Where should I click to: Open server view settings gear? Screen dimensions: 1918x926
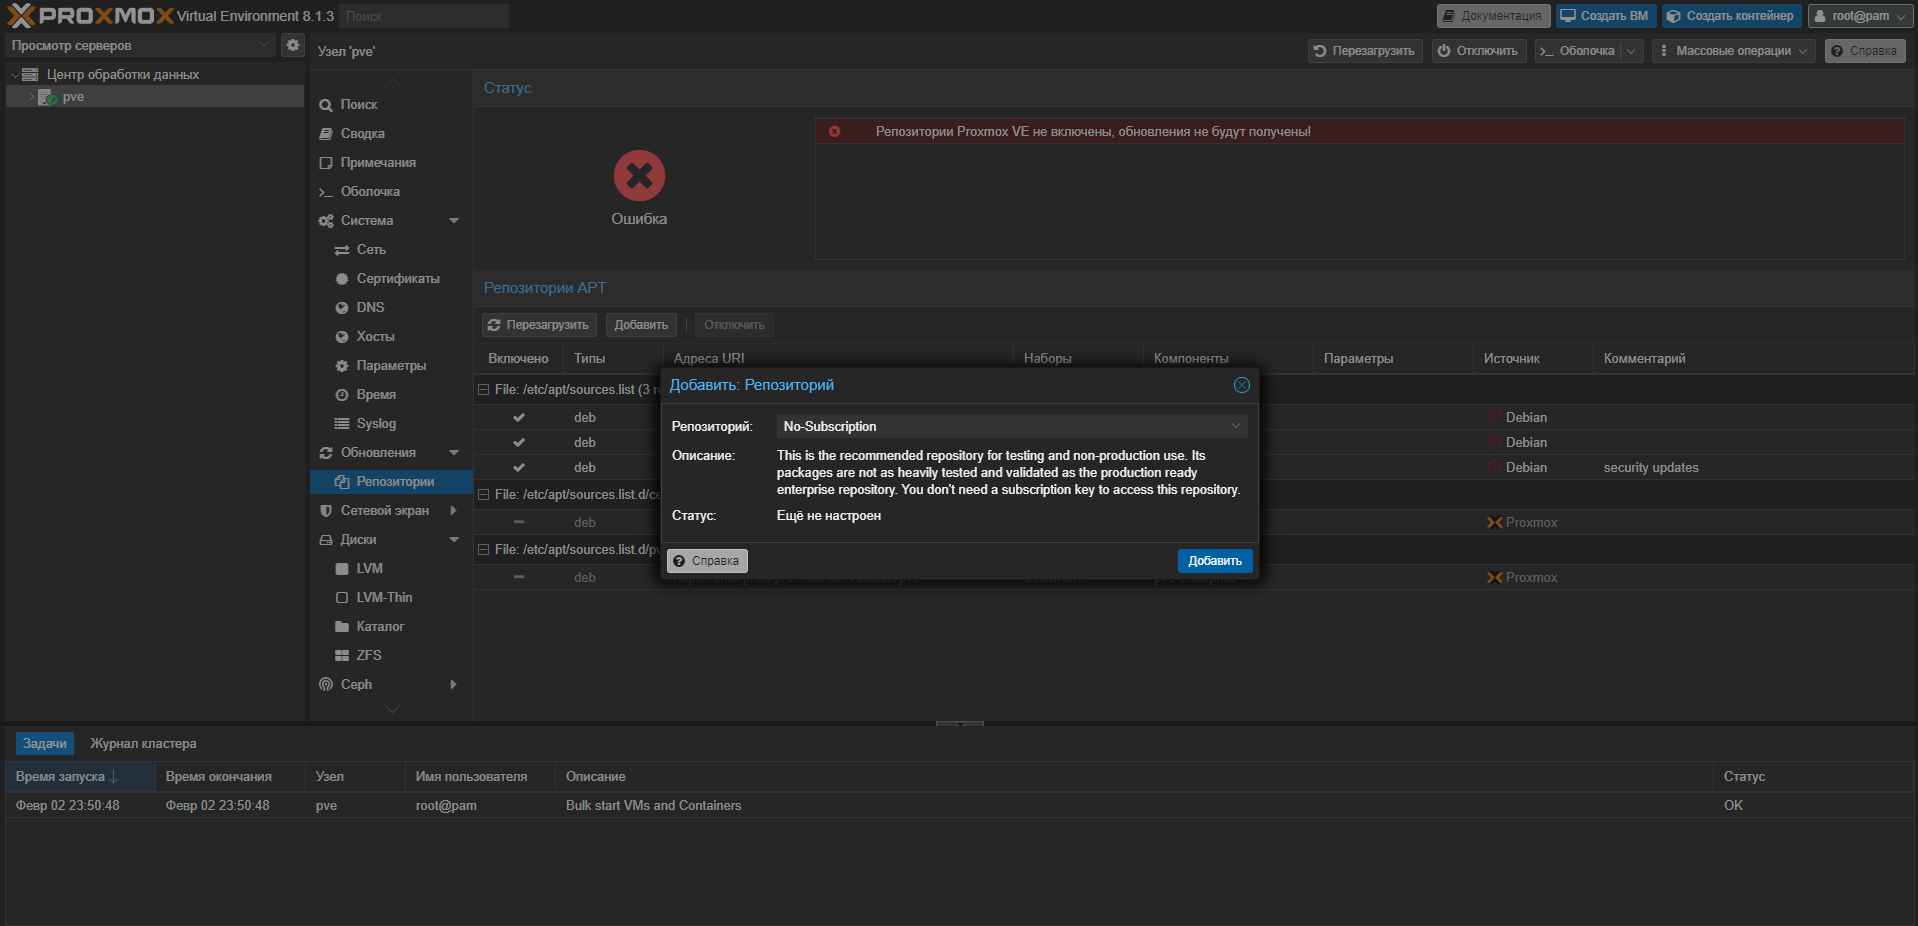[x=293, y=45]
